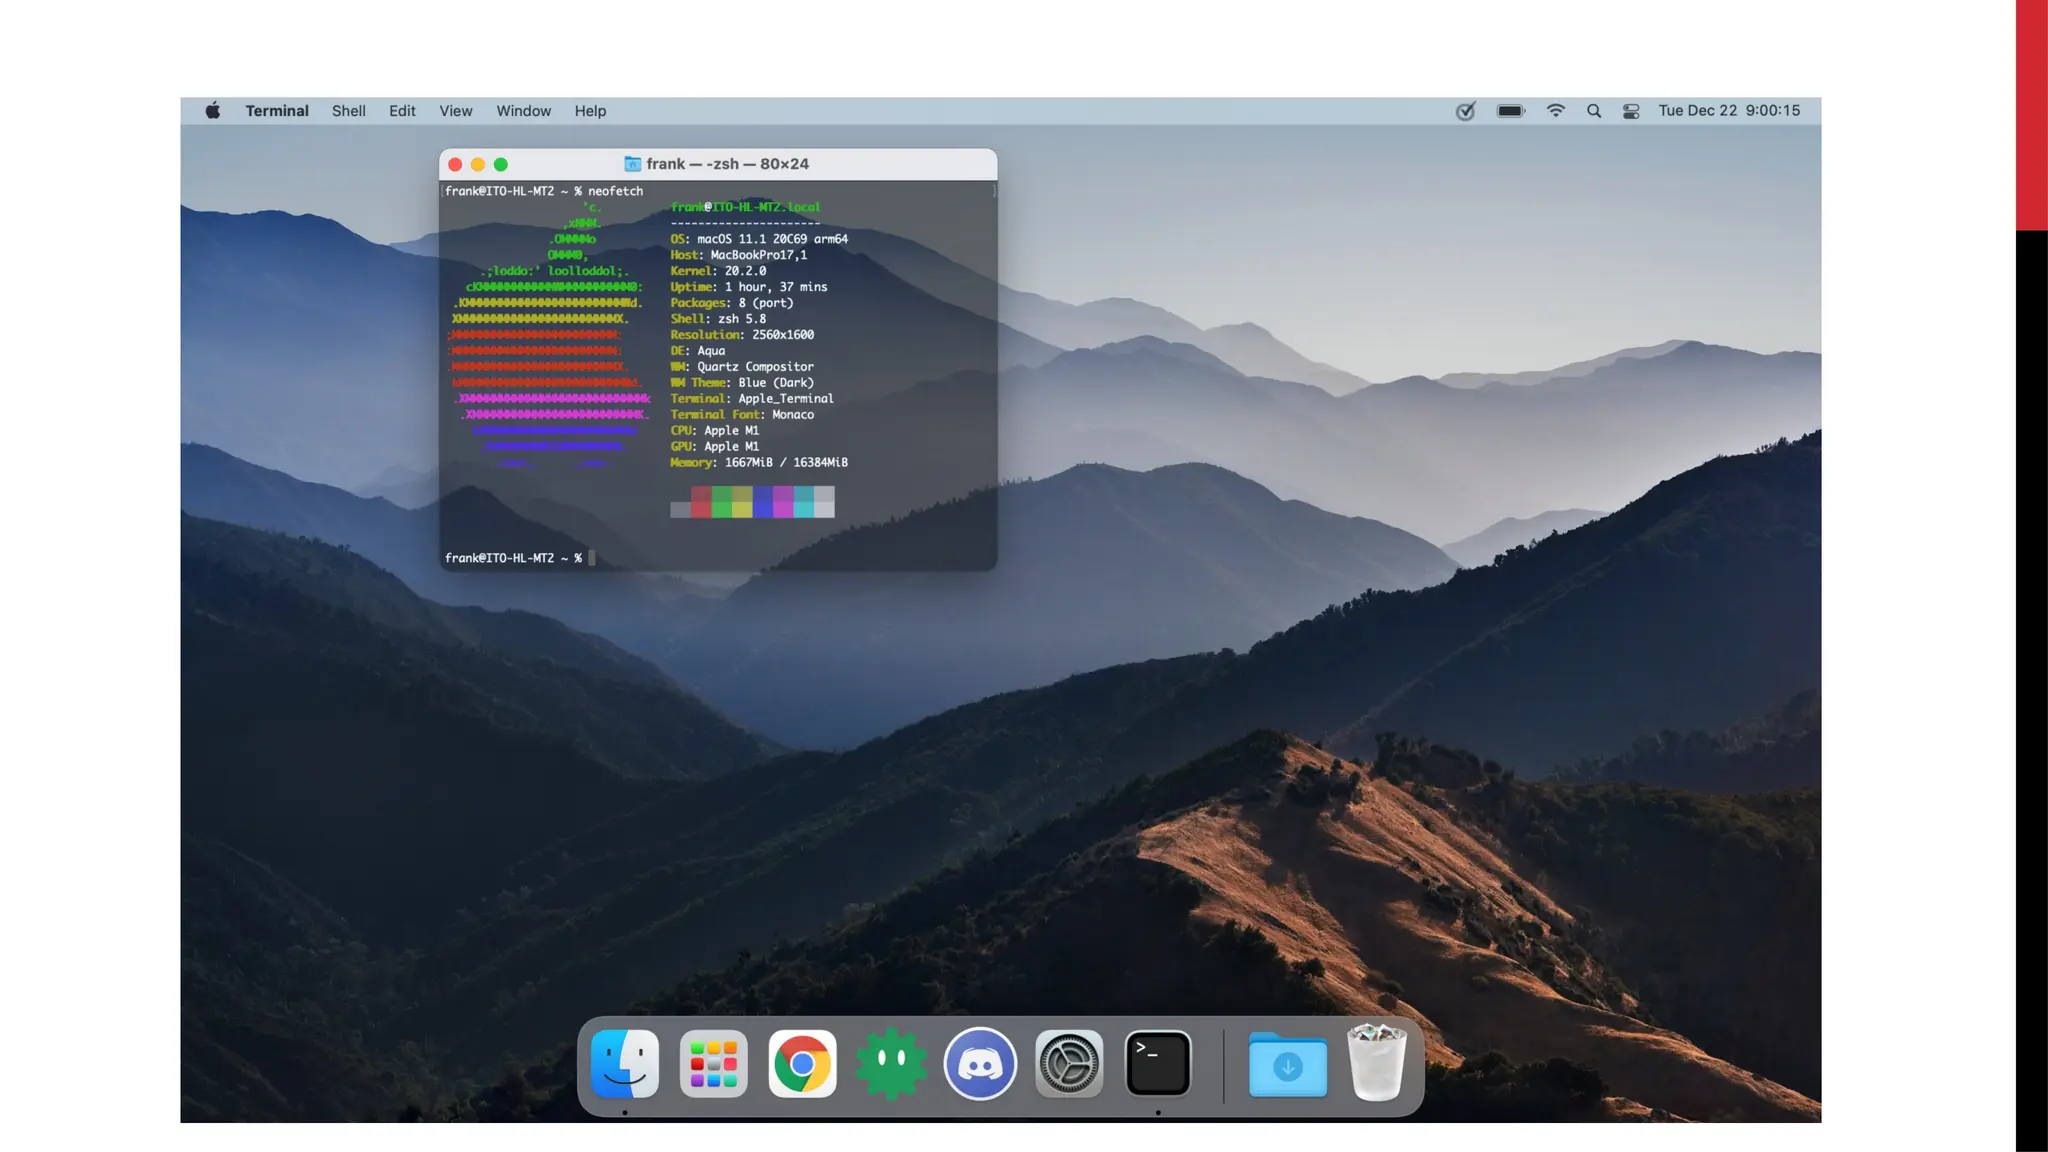Open Control Center from the menu bar
2048x1152 pixels.
pyautogui.click(x=1631, y=111)
